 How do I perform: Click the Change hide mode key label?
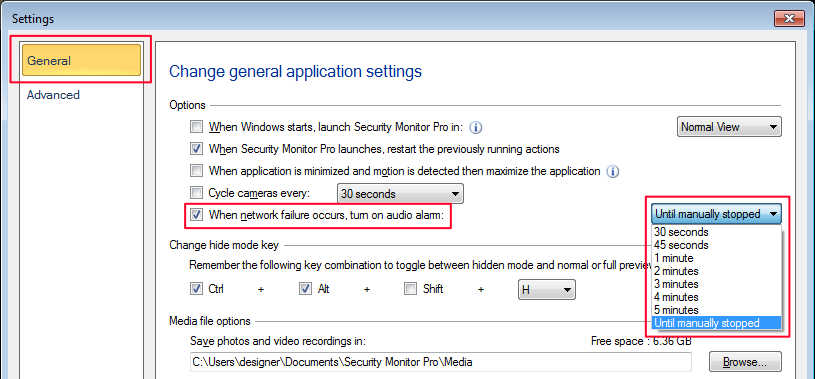(224, 245)
